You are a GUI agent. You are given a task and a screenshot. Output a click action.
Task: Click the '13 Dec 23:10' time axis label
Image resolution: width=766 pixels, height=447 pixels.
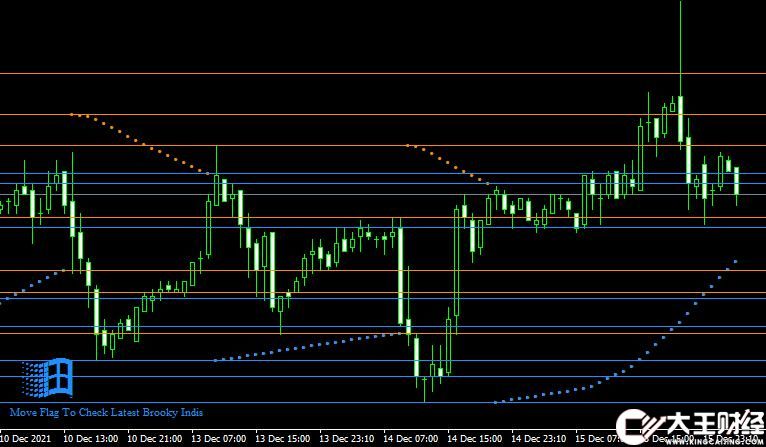click(346, 439)
